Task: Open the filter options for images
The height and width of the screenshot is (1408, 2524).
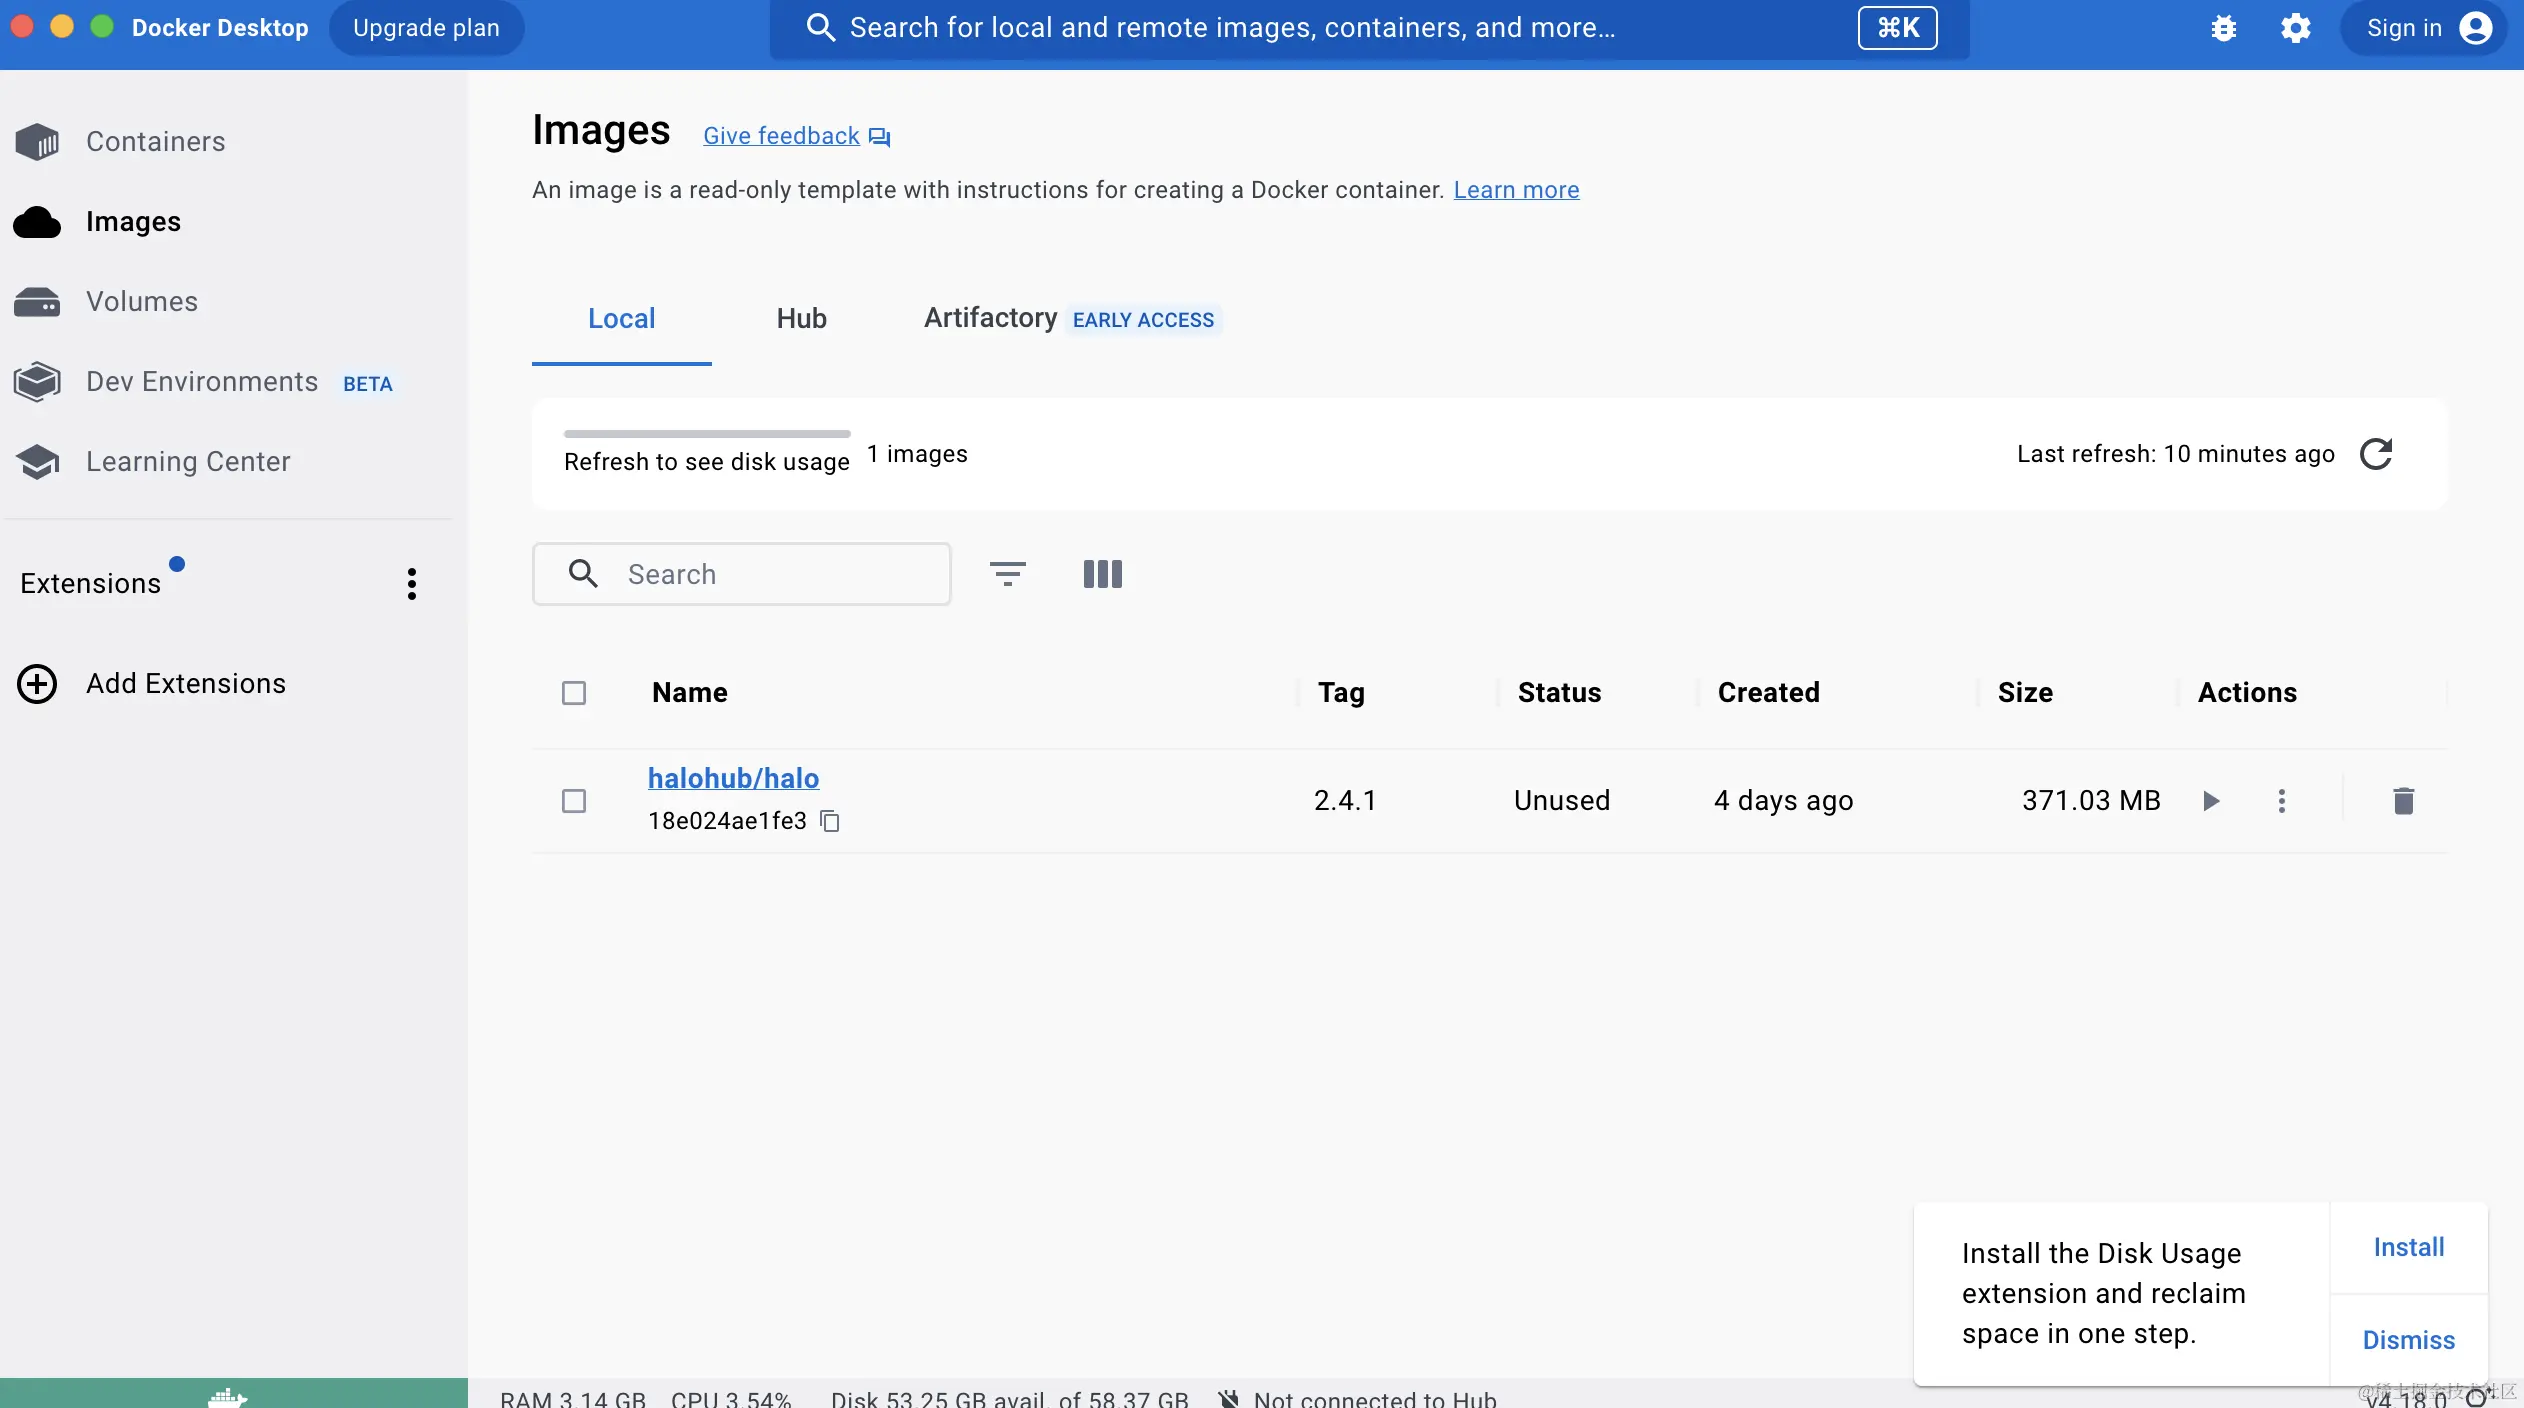Action: pyautogui.click(x=1007, y=574)
